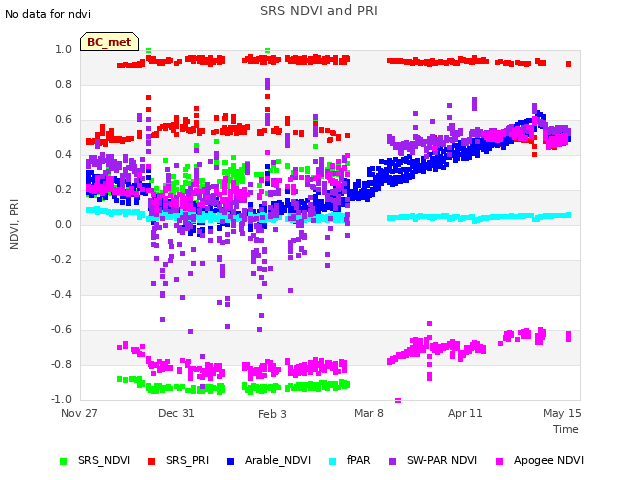Click the 'No data for ndvi' message
640x480 pixels.
click(48, 14)
